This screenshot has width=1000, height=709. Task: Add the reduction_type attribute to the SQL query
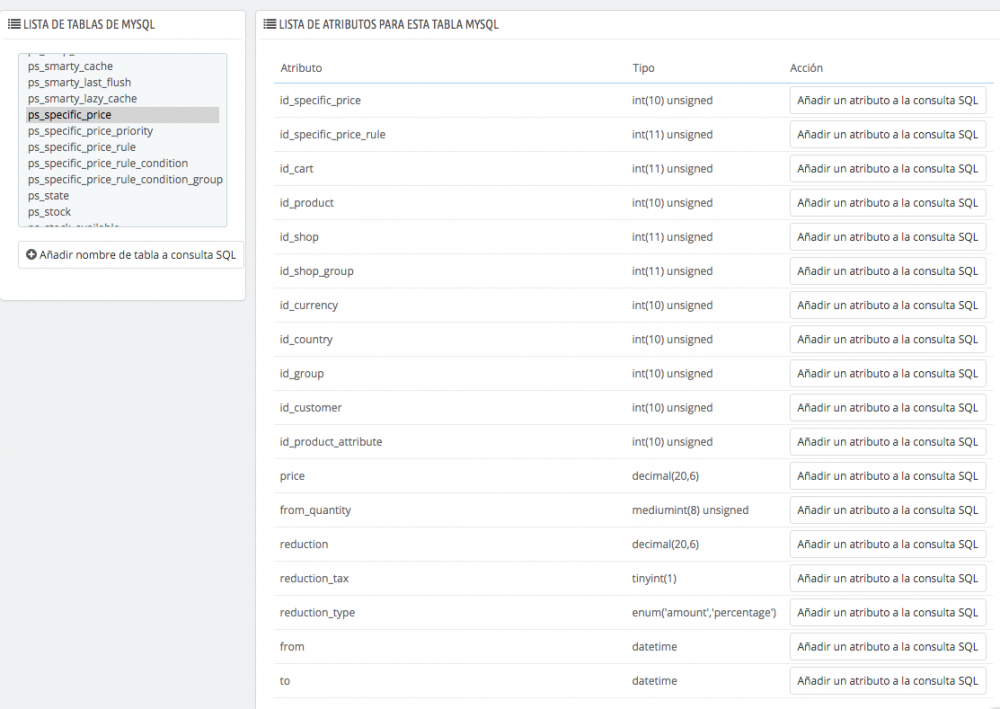point(888,612)
